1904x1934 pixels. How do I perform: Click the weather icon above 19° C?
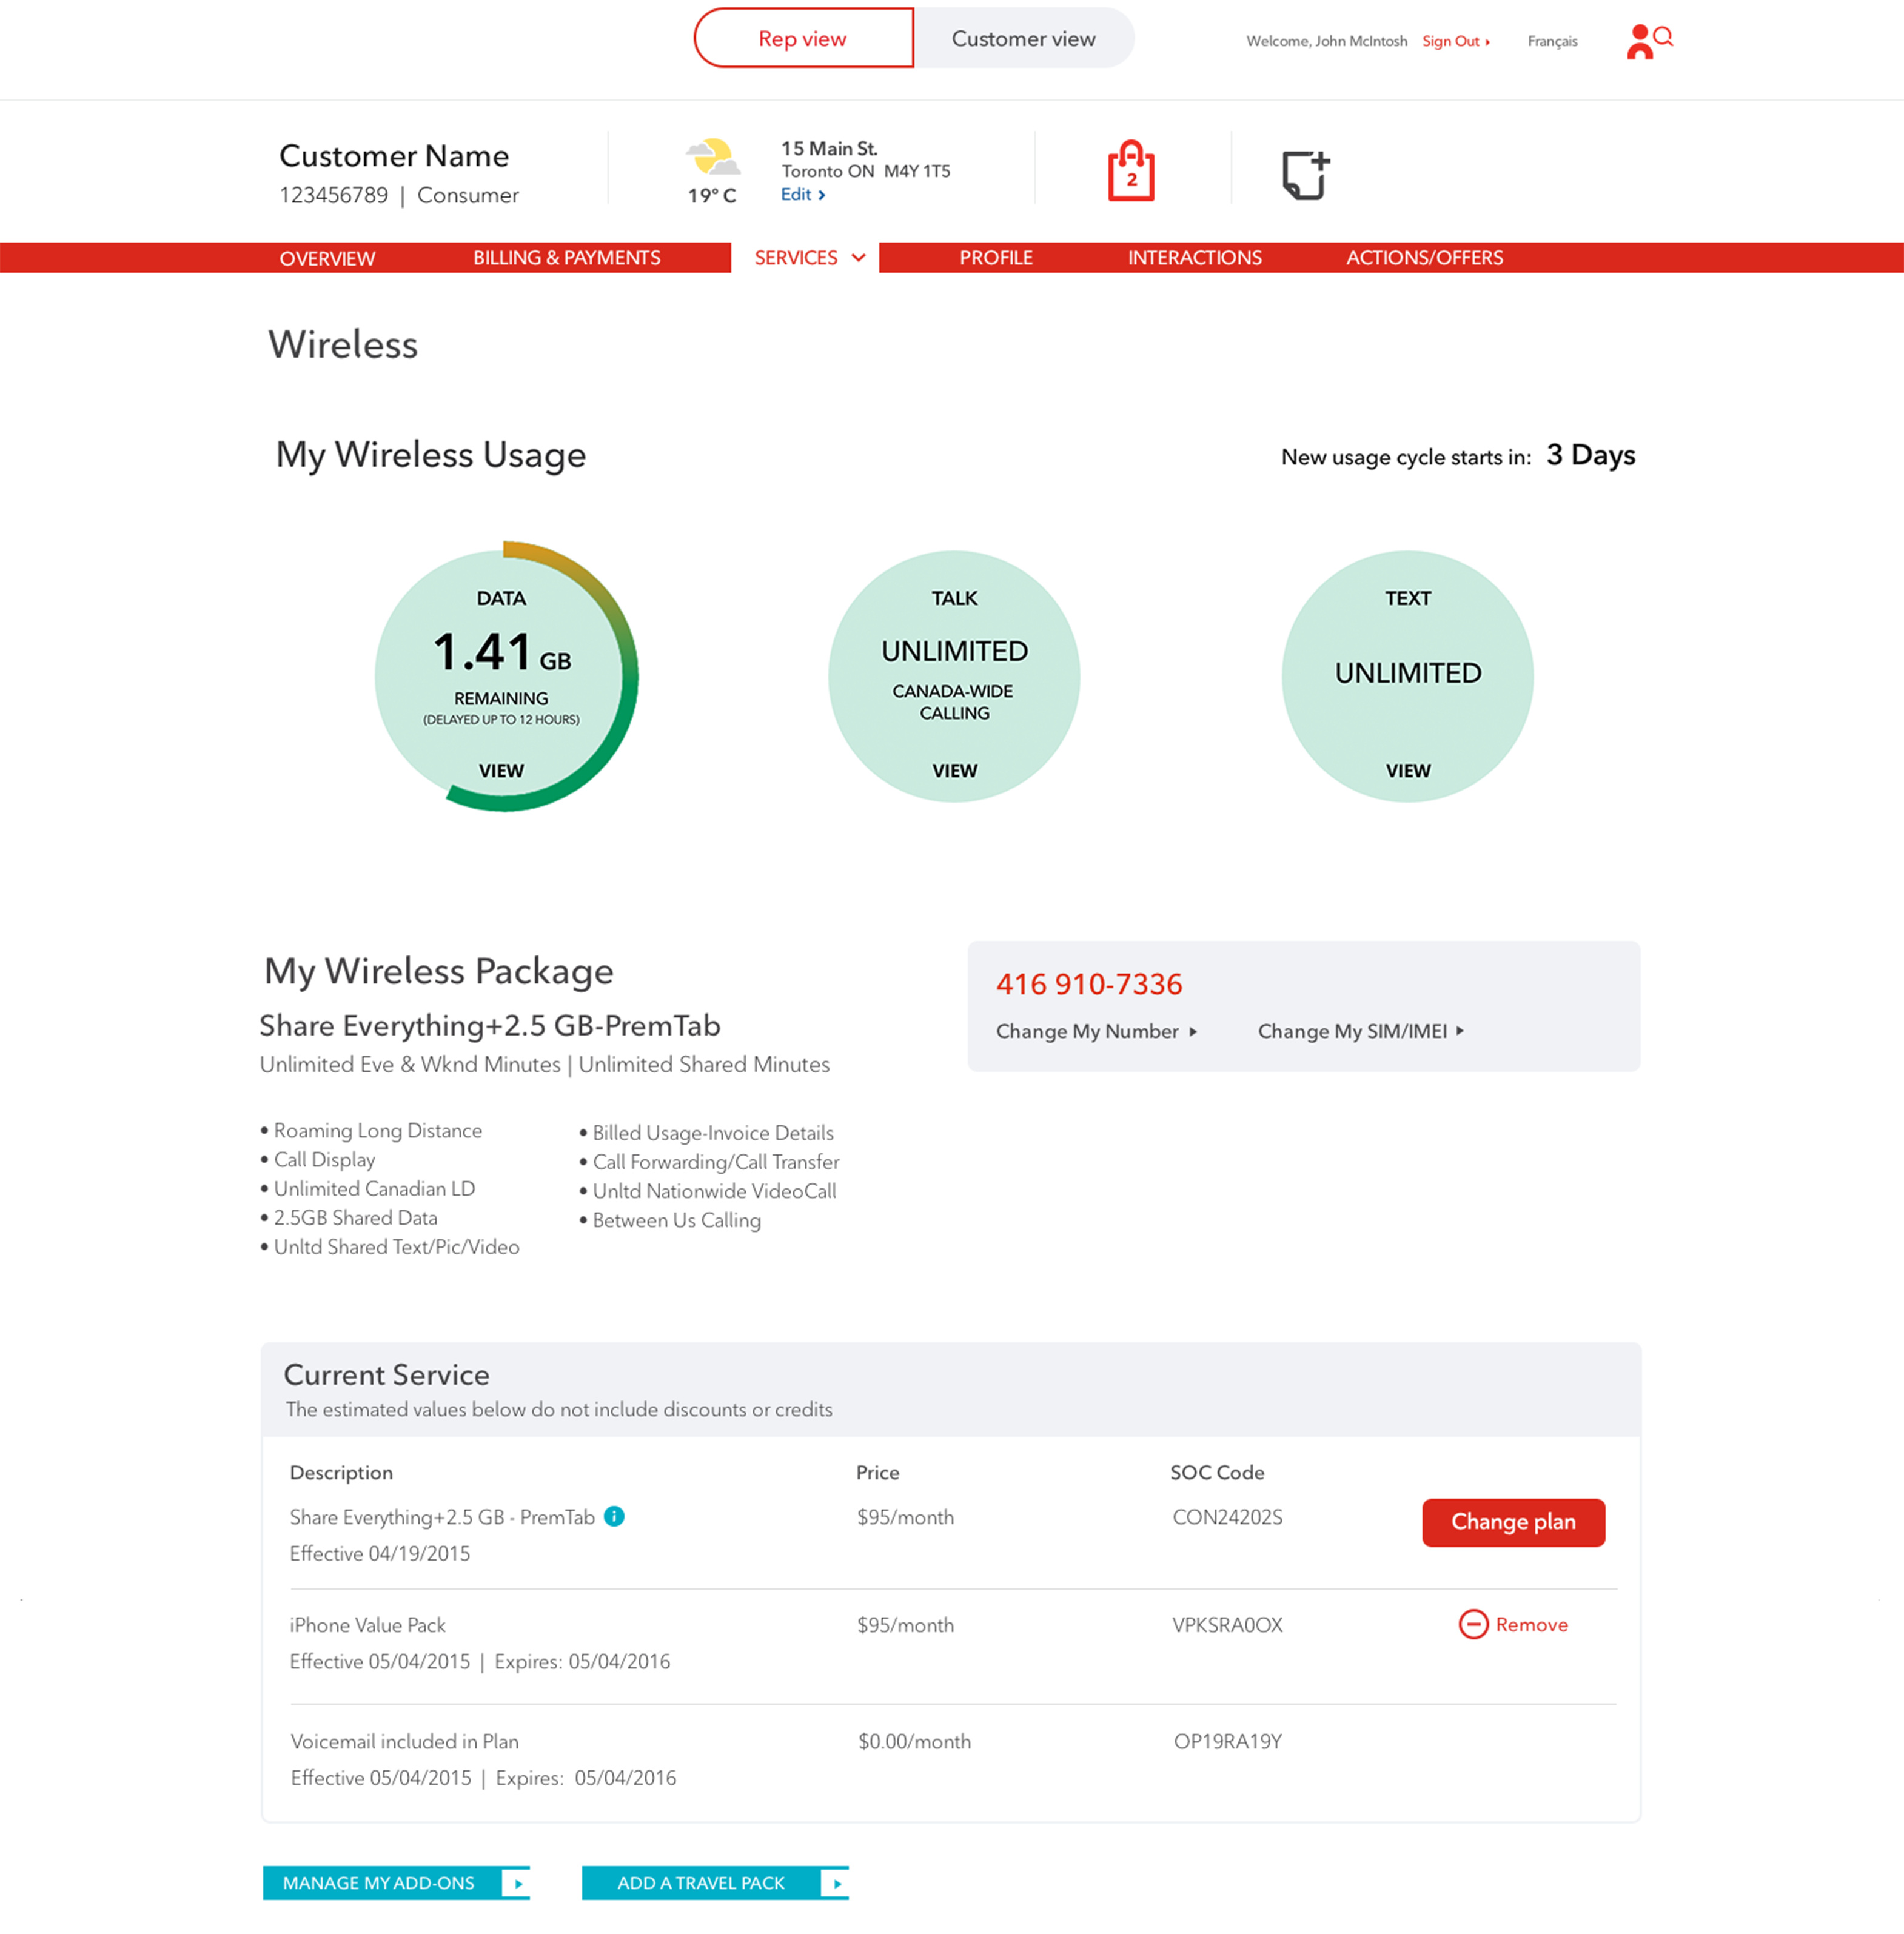712,158
